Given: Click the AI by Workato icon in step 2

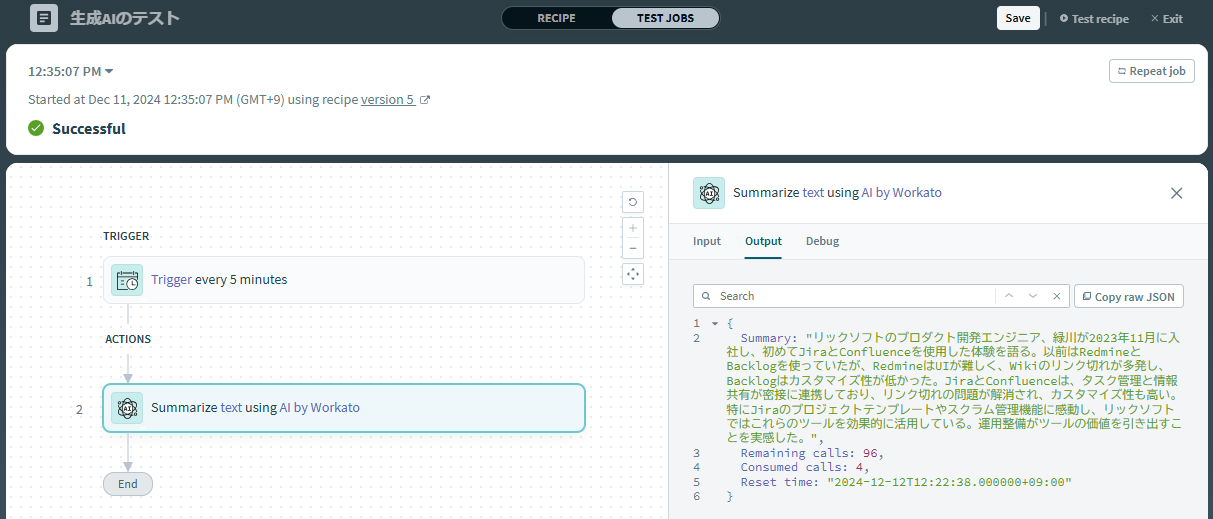Looking at the screenshot, I should 127,408.
